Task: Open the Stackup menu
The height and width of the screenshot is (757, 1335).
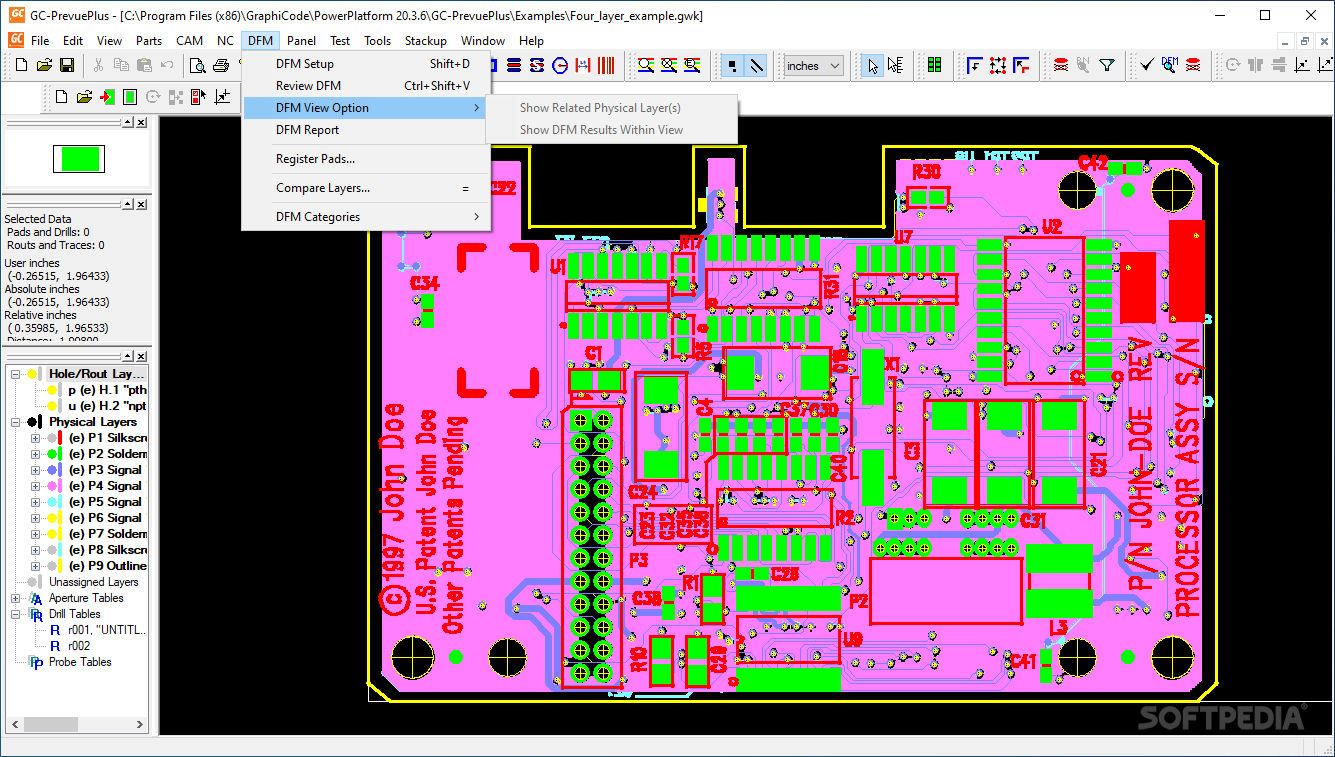Action: pyautogui.click(x=425, y=41)
